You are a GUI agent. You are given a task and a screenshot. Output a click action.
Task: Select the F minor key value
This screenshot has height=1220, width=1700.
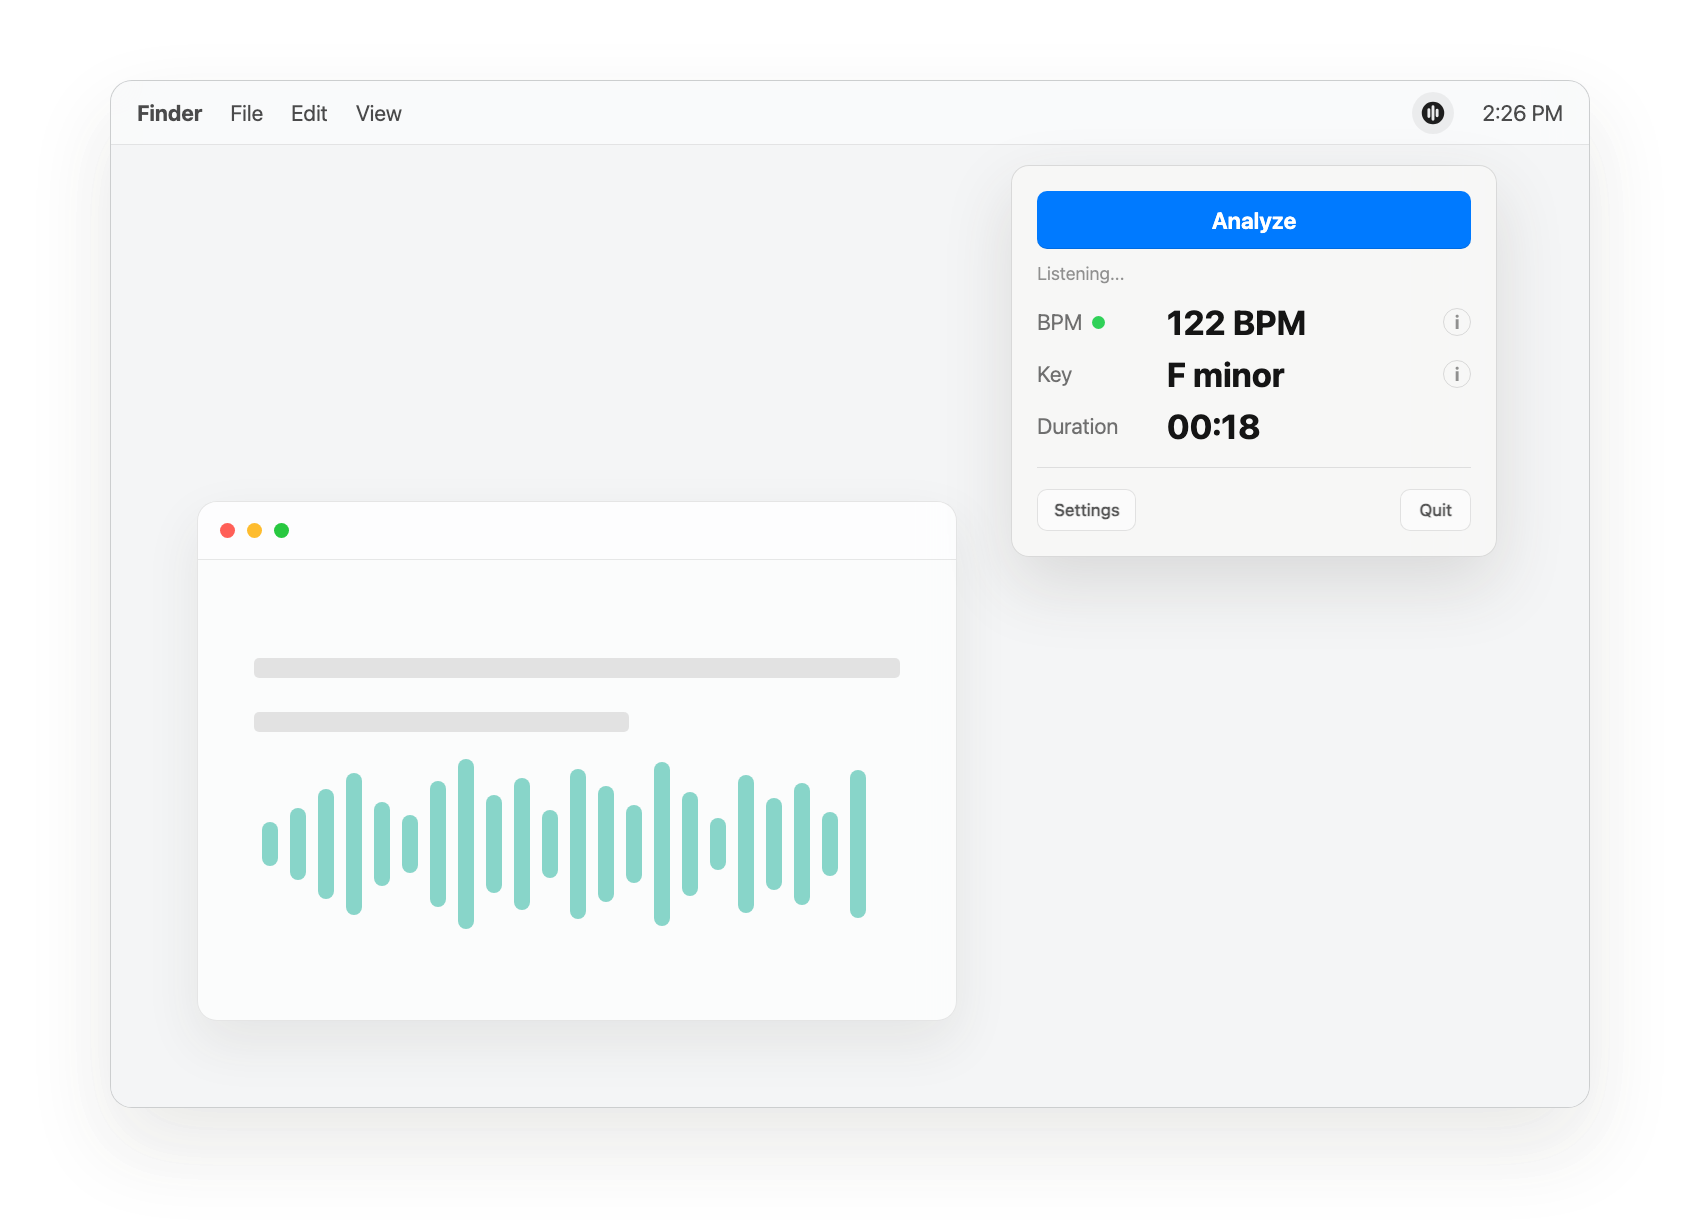click(1225, 375)
